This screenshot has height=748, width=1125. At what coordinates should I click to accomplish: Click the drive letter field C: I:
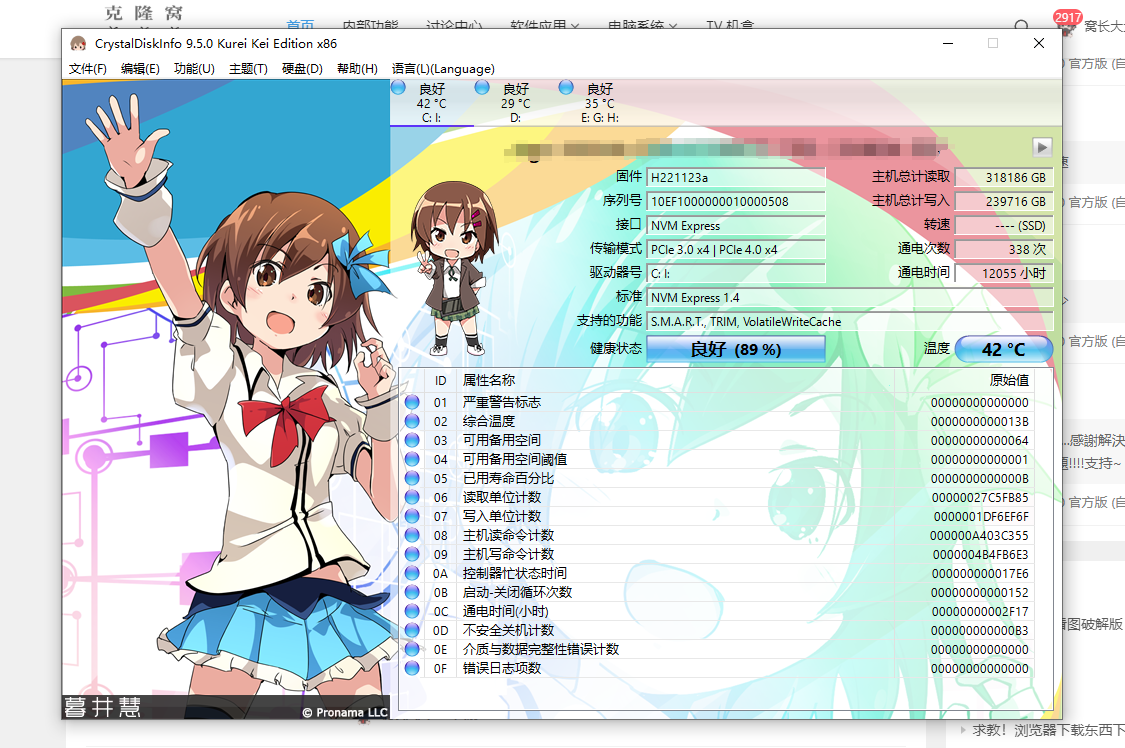click(735, 273)
